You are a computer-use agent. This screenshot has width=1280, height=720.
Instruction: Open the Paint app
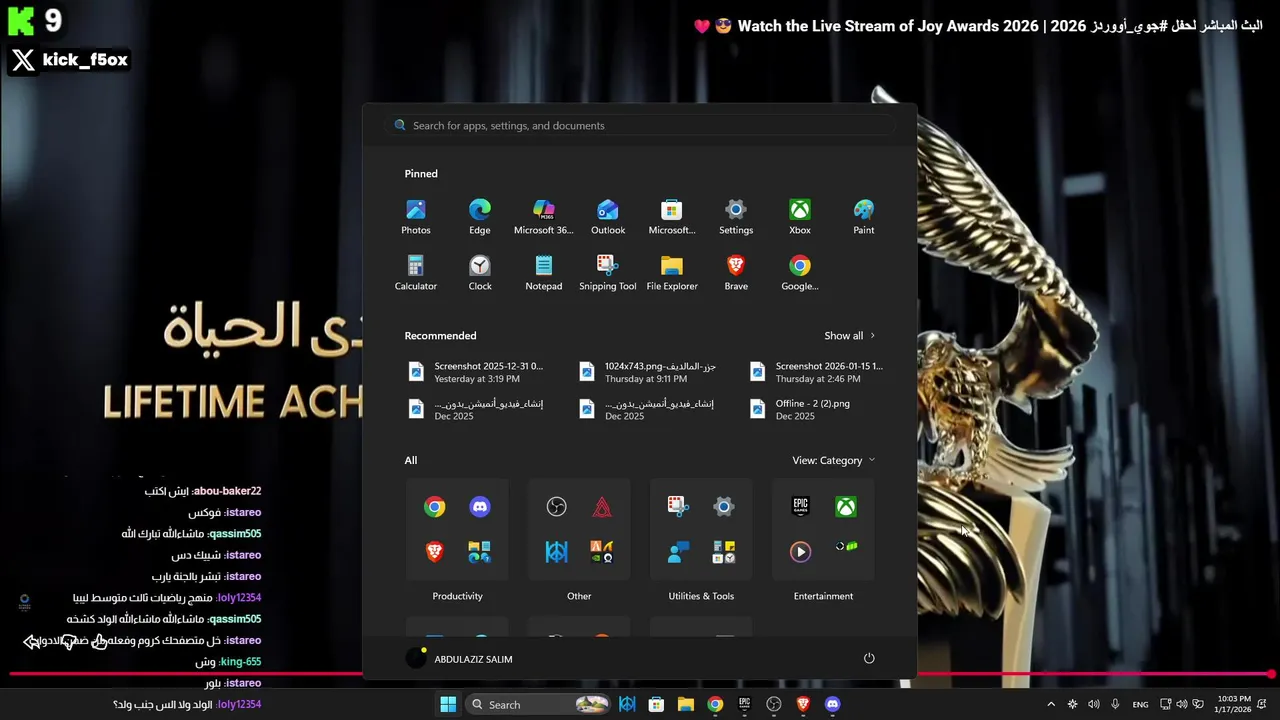pyautogui.click(x=864, y=217)
